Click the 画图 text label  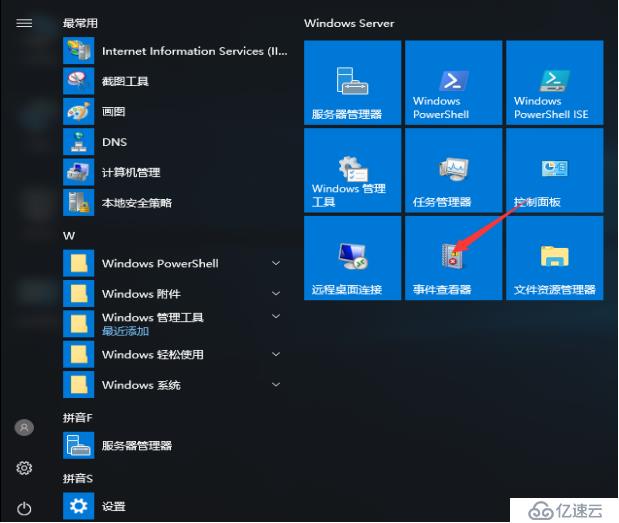point(114,112)
